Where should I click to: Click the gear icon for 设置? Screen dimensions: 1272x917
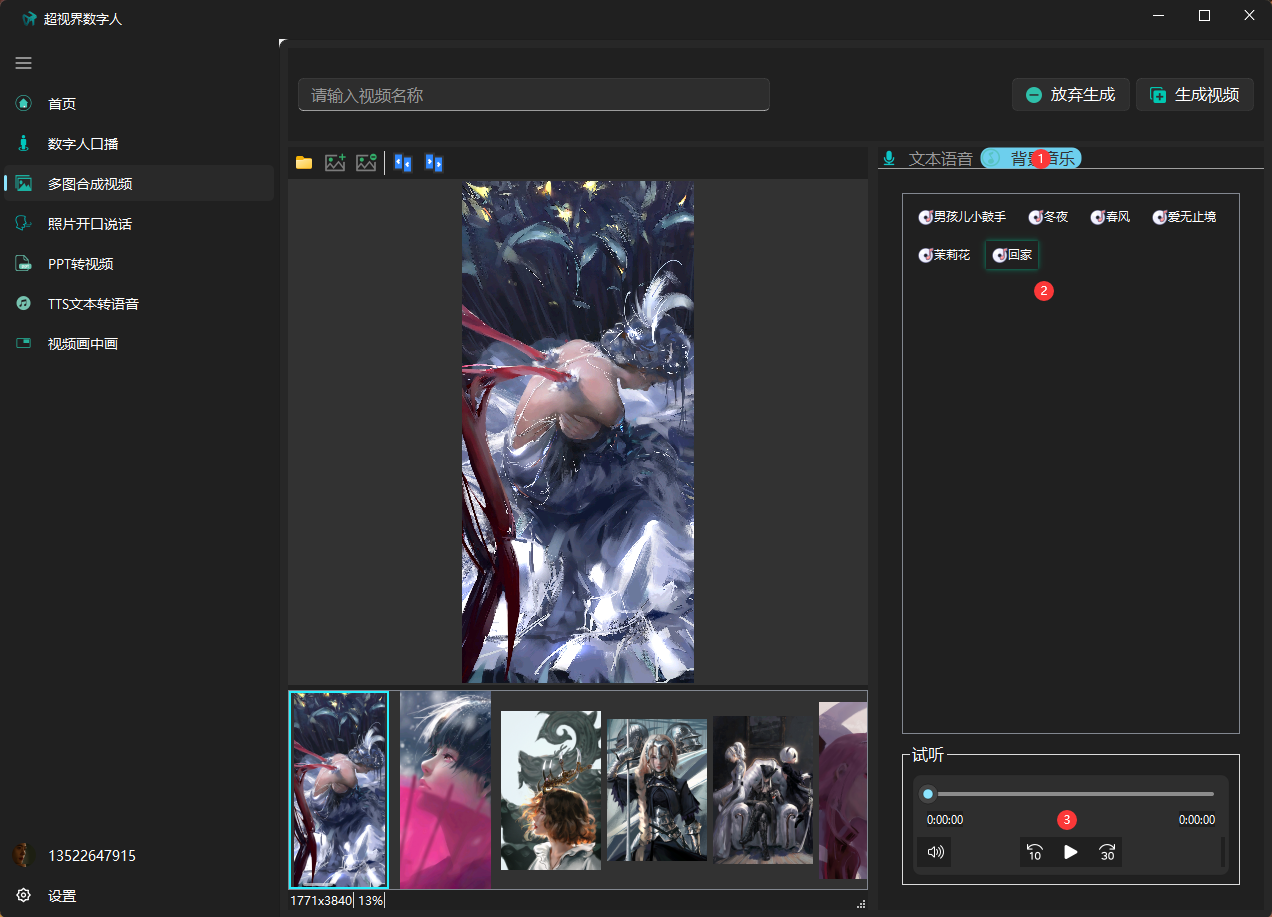(24, 895)
